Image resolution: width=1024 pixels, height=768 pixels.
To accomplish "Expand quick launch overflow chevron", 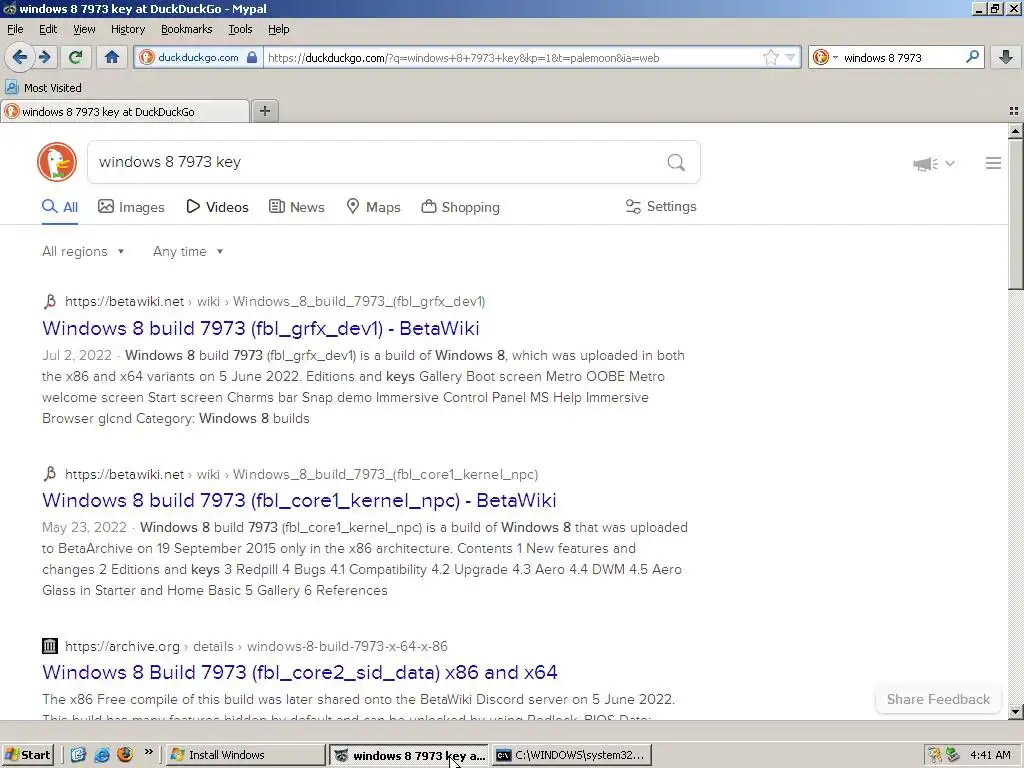I will coord(148,752).
